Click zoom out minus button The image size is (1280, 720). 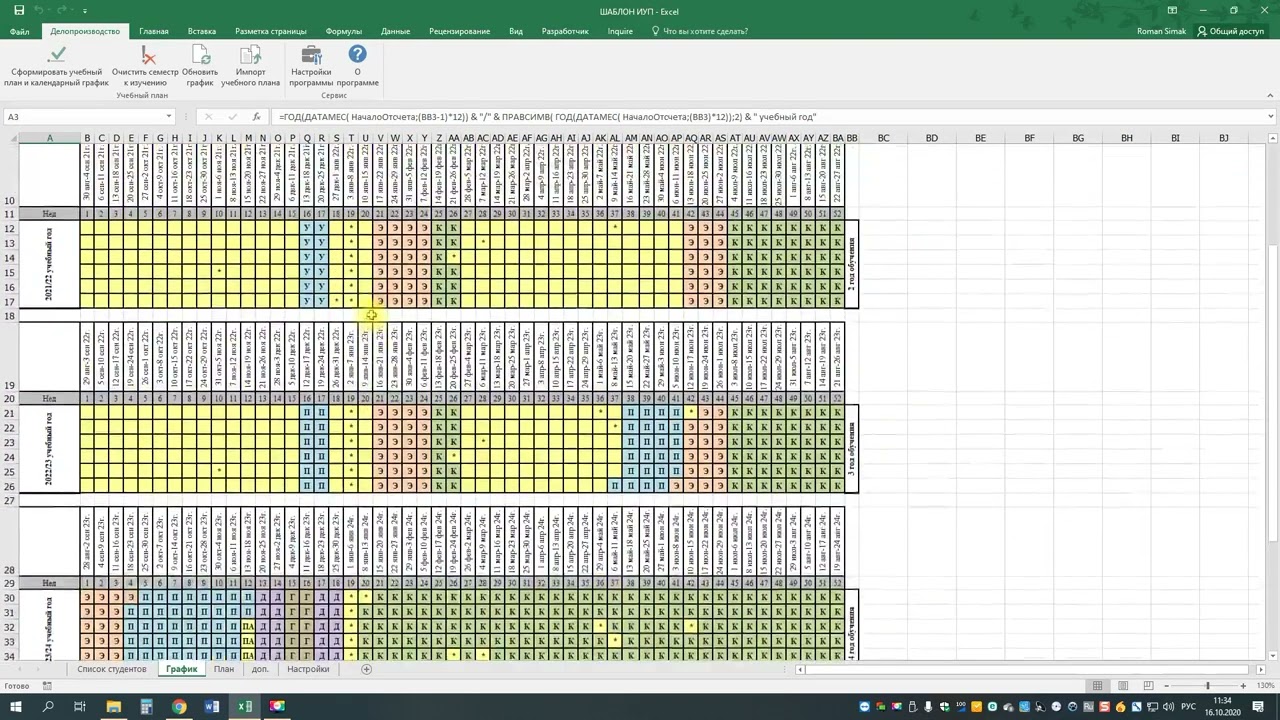click(x=1165, y=686)
